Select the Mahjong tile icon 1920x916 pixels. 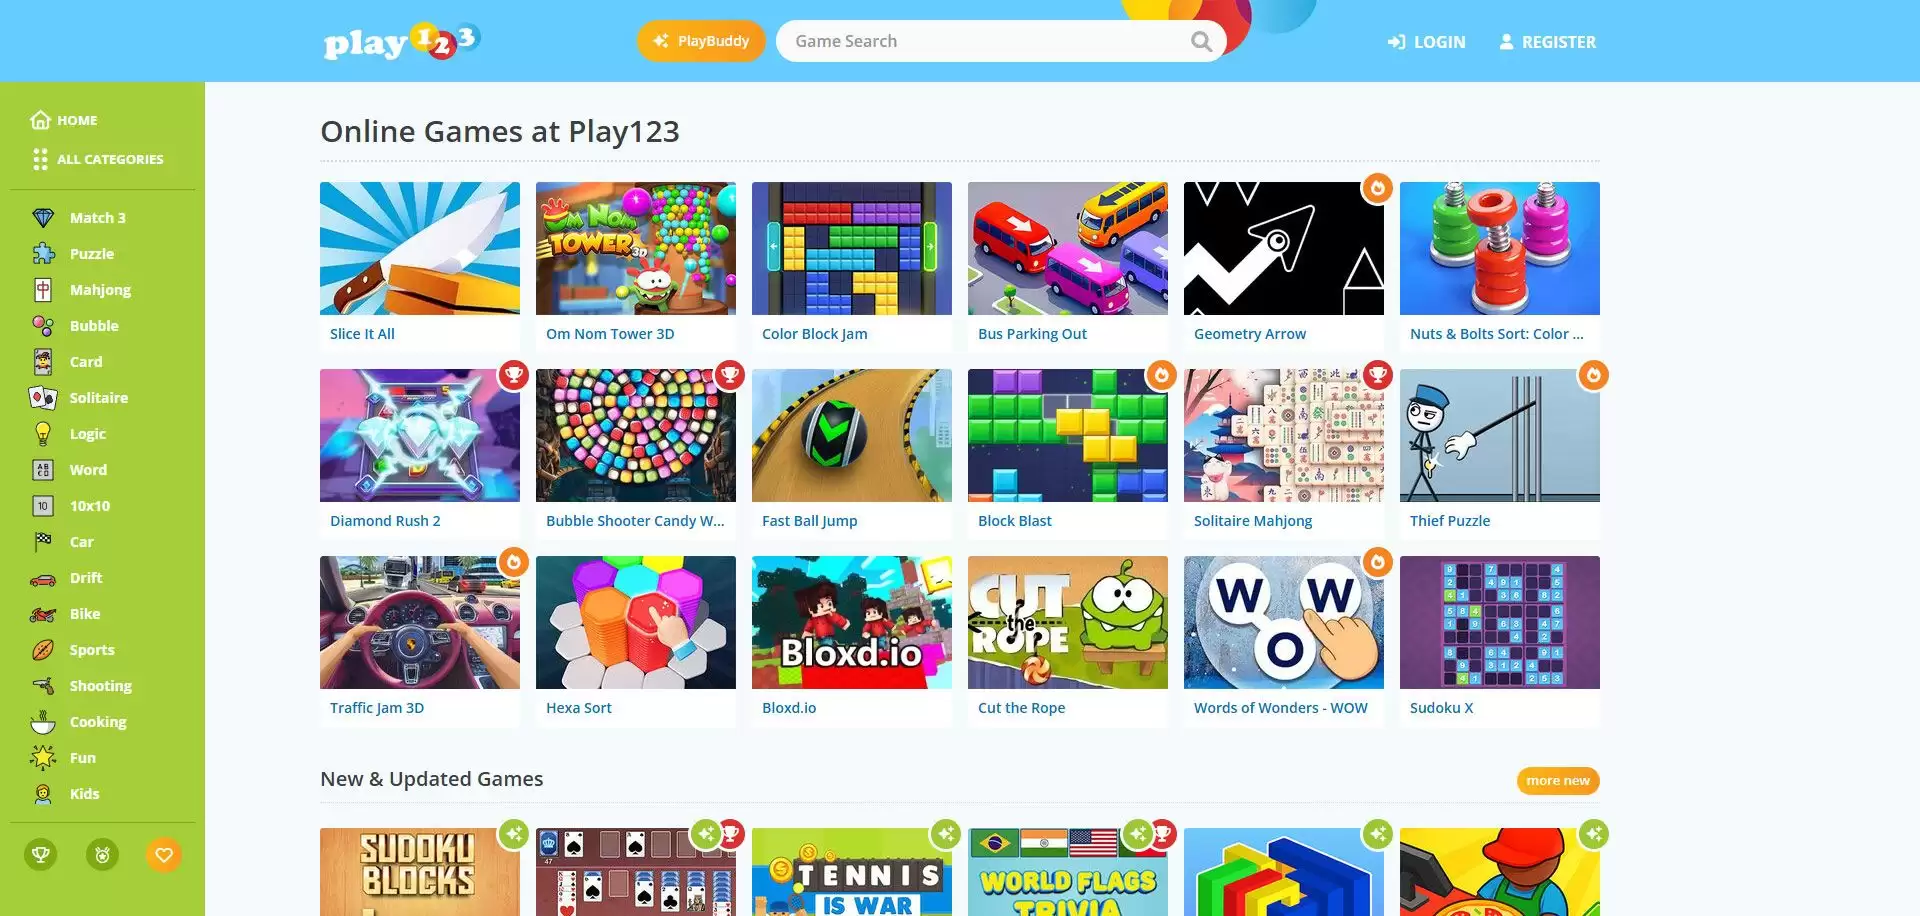click(43, 290)
